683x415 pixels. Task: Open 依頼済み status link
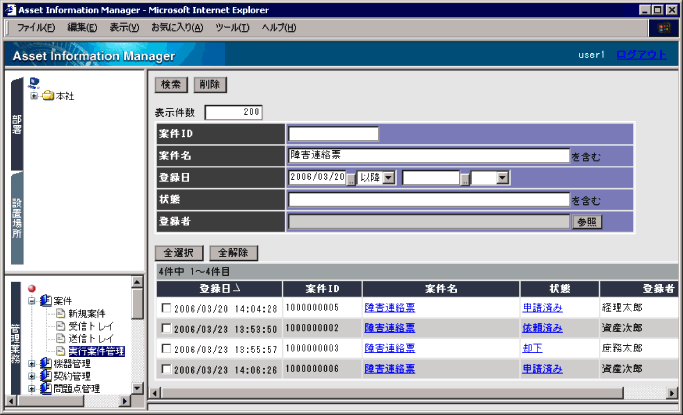(542, 328)
